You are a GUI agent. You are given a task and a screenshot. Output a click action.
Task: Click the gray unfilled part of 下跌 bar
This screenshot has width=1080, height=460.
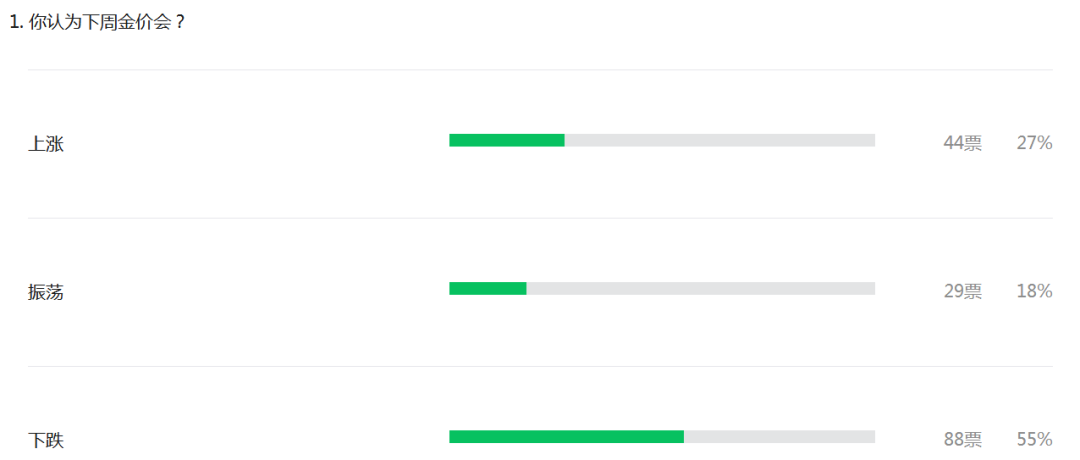click(x=780, y=437)
